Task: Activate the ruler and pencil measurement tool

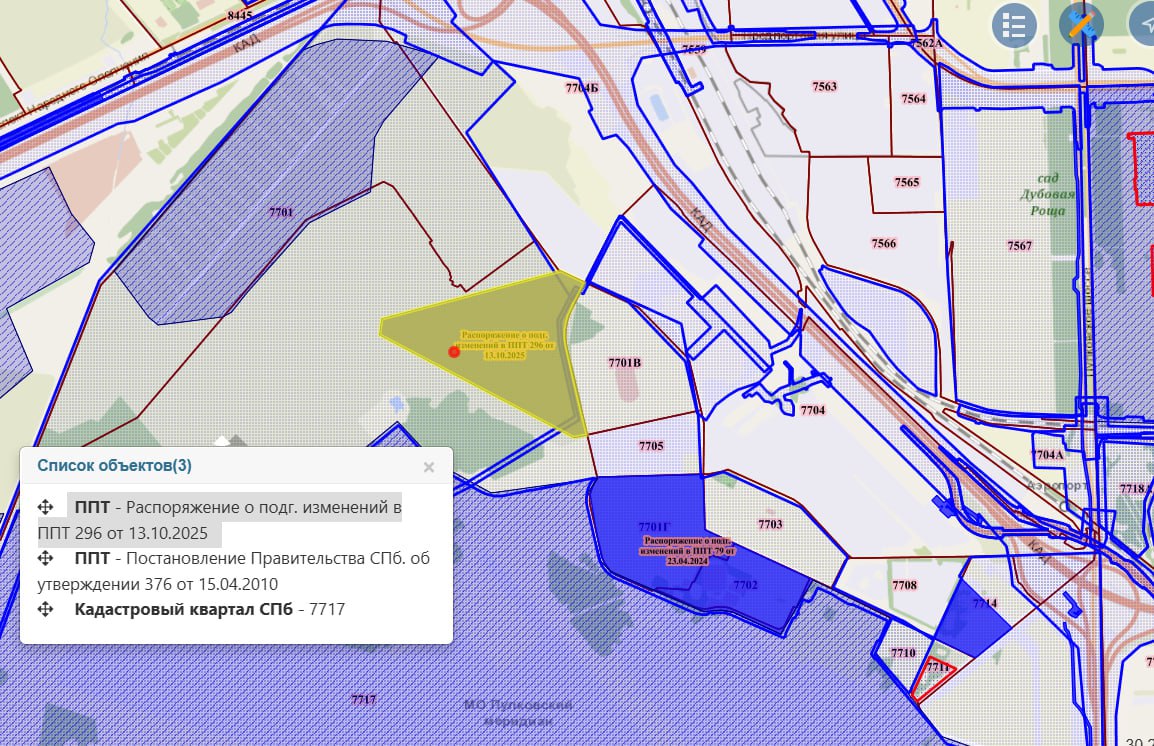Action: (1080, 25)
